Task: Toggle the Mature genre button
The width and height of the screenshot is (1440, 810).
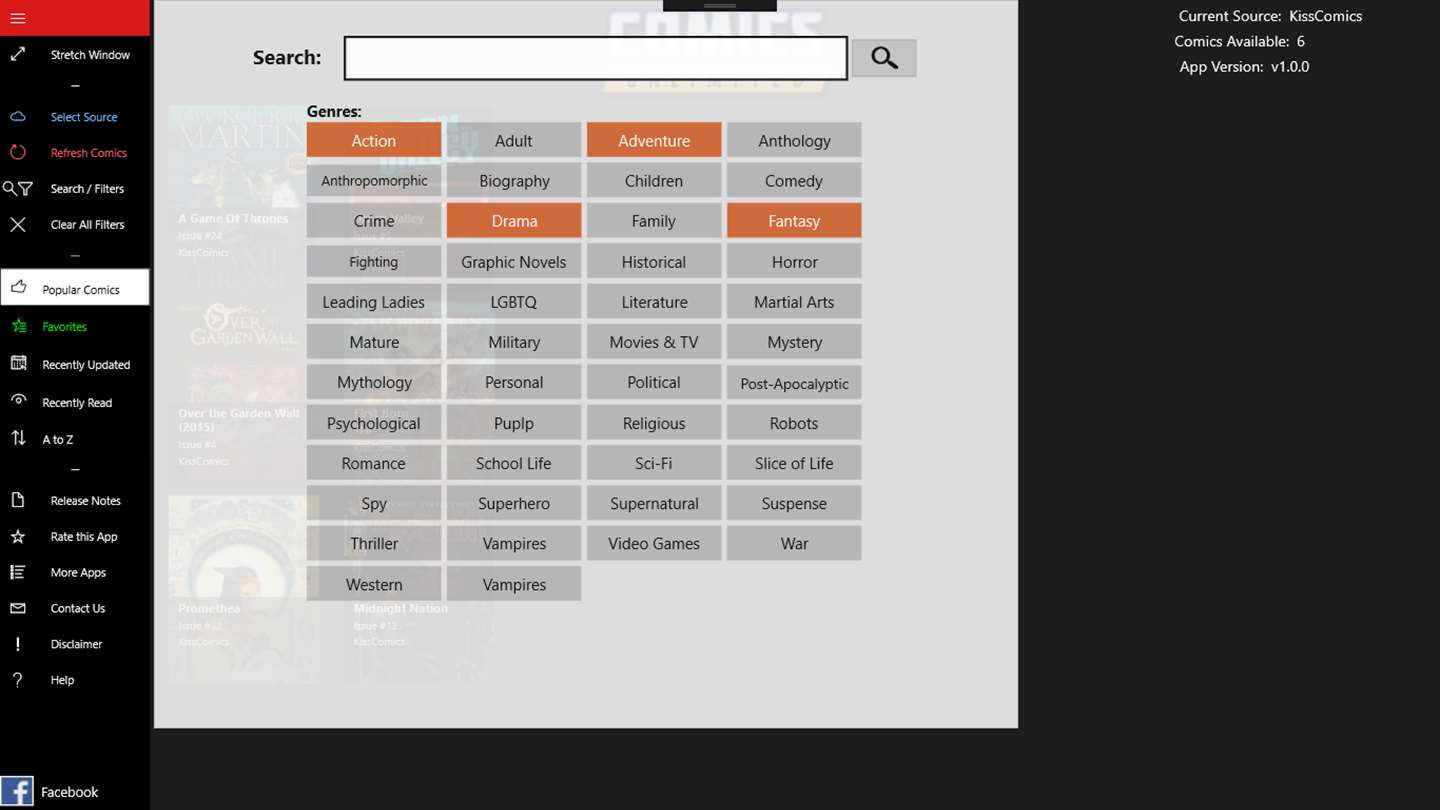Action: tap(374, 342)
